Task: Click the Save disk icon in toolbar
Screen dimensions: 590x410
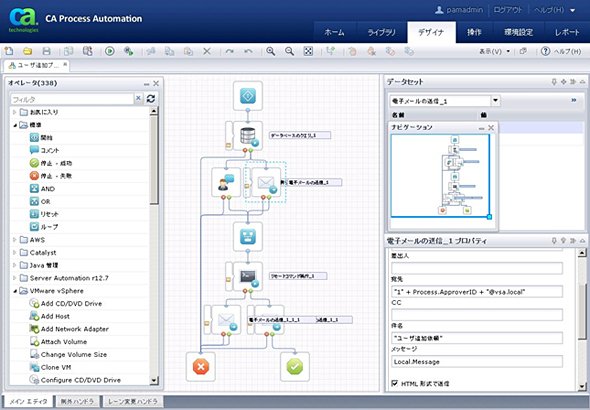Action: 46,51
